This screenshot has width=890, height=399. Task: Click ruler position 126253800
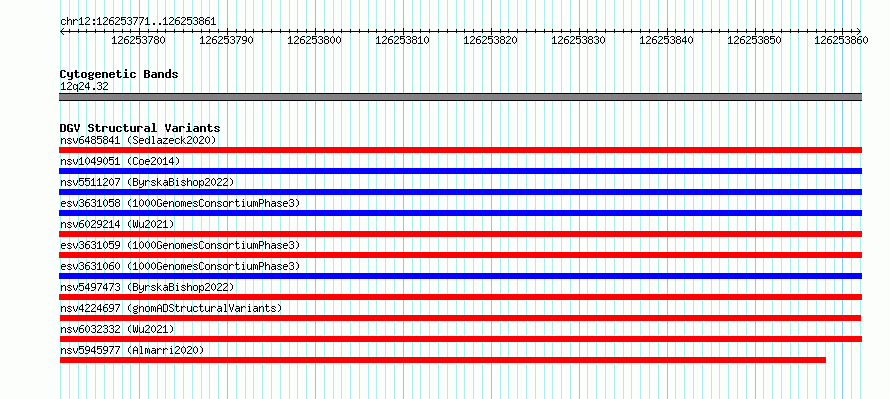click(x=314, y=40)
